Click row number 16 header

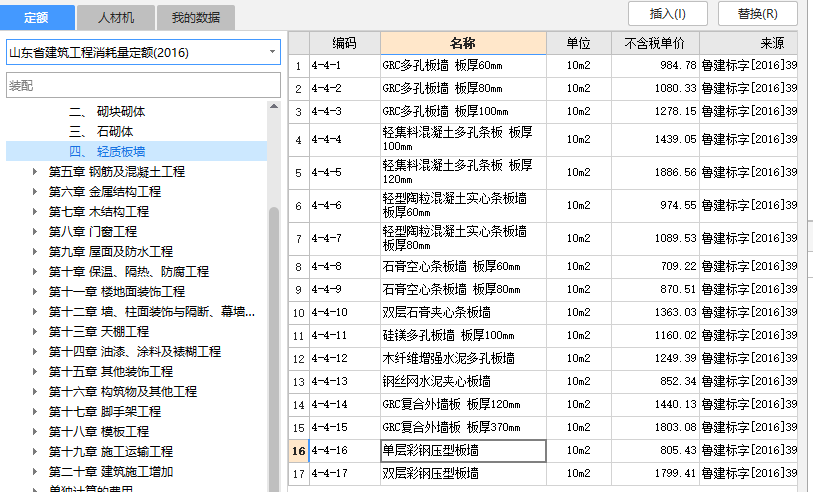(299, 451)
